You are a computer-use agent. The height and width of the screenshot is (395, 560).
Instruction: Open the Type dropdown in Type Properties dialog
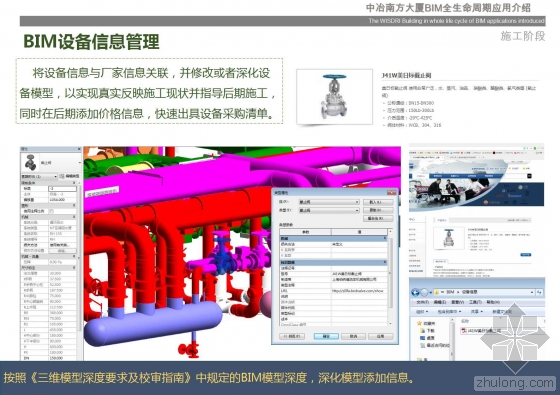click(x=329, y=210)
